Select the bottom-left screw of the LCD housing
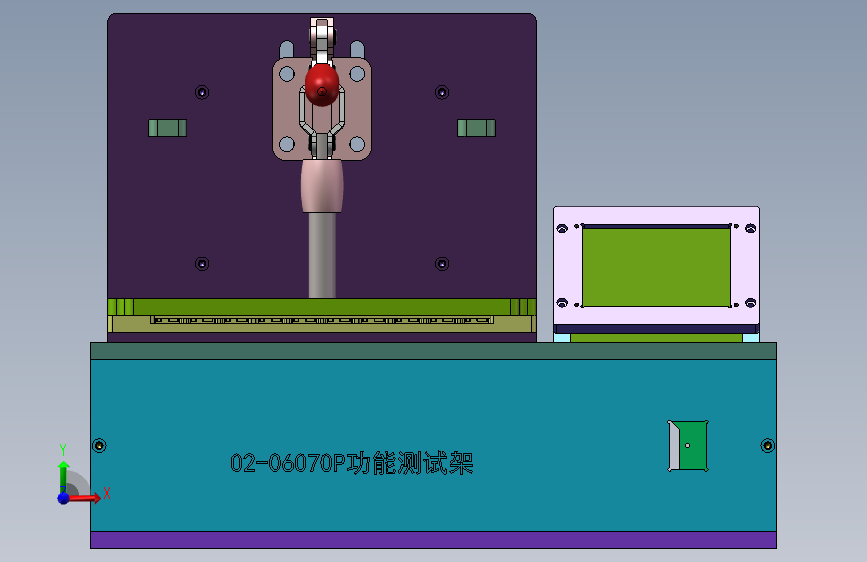This screenshot has height=562, width=867. pos(562,303)
